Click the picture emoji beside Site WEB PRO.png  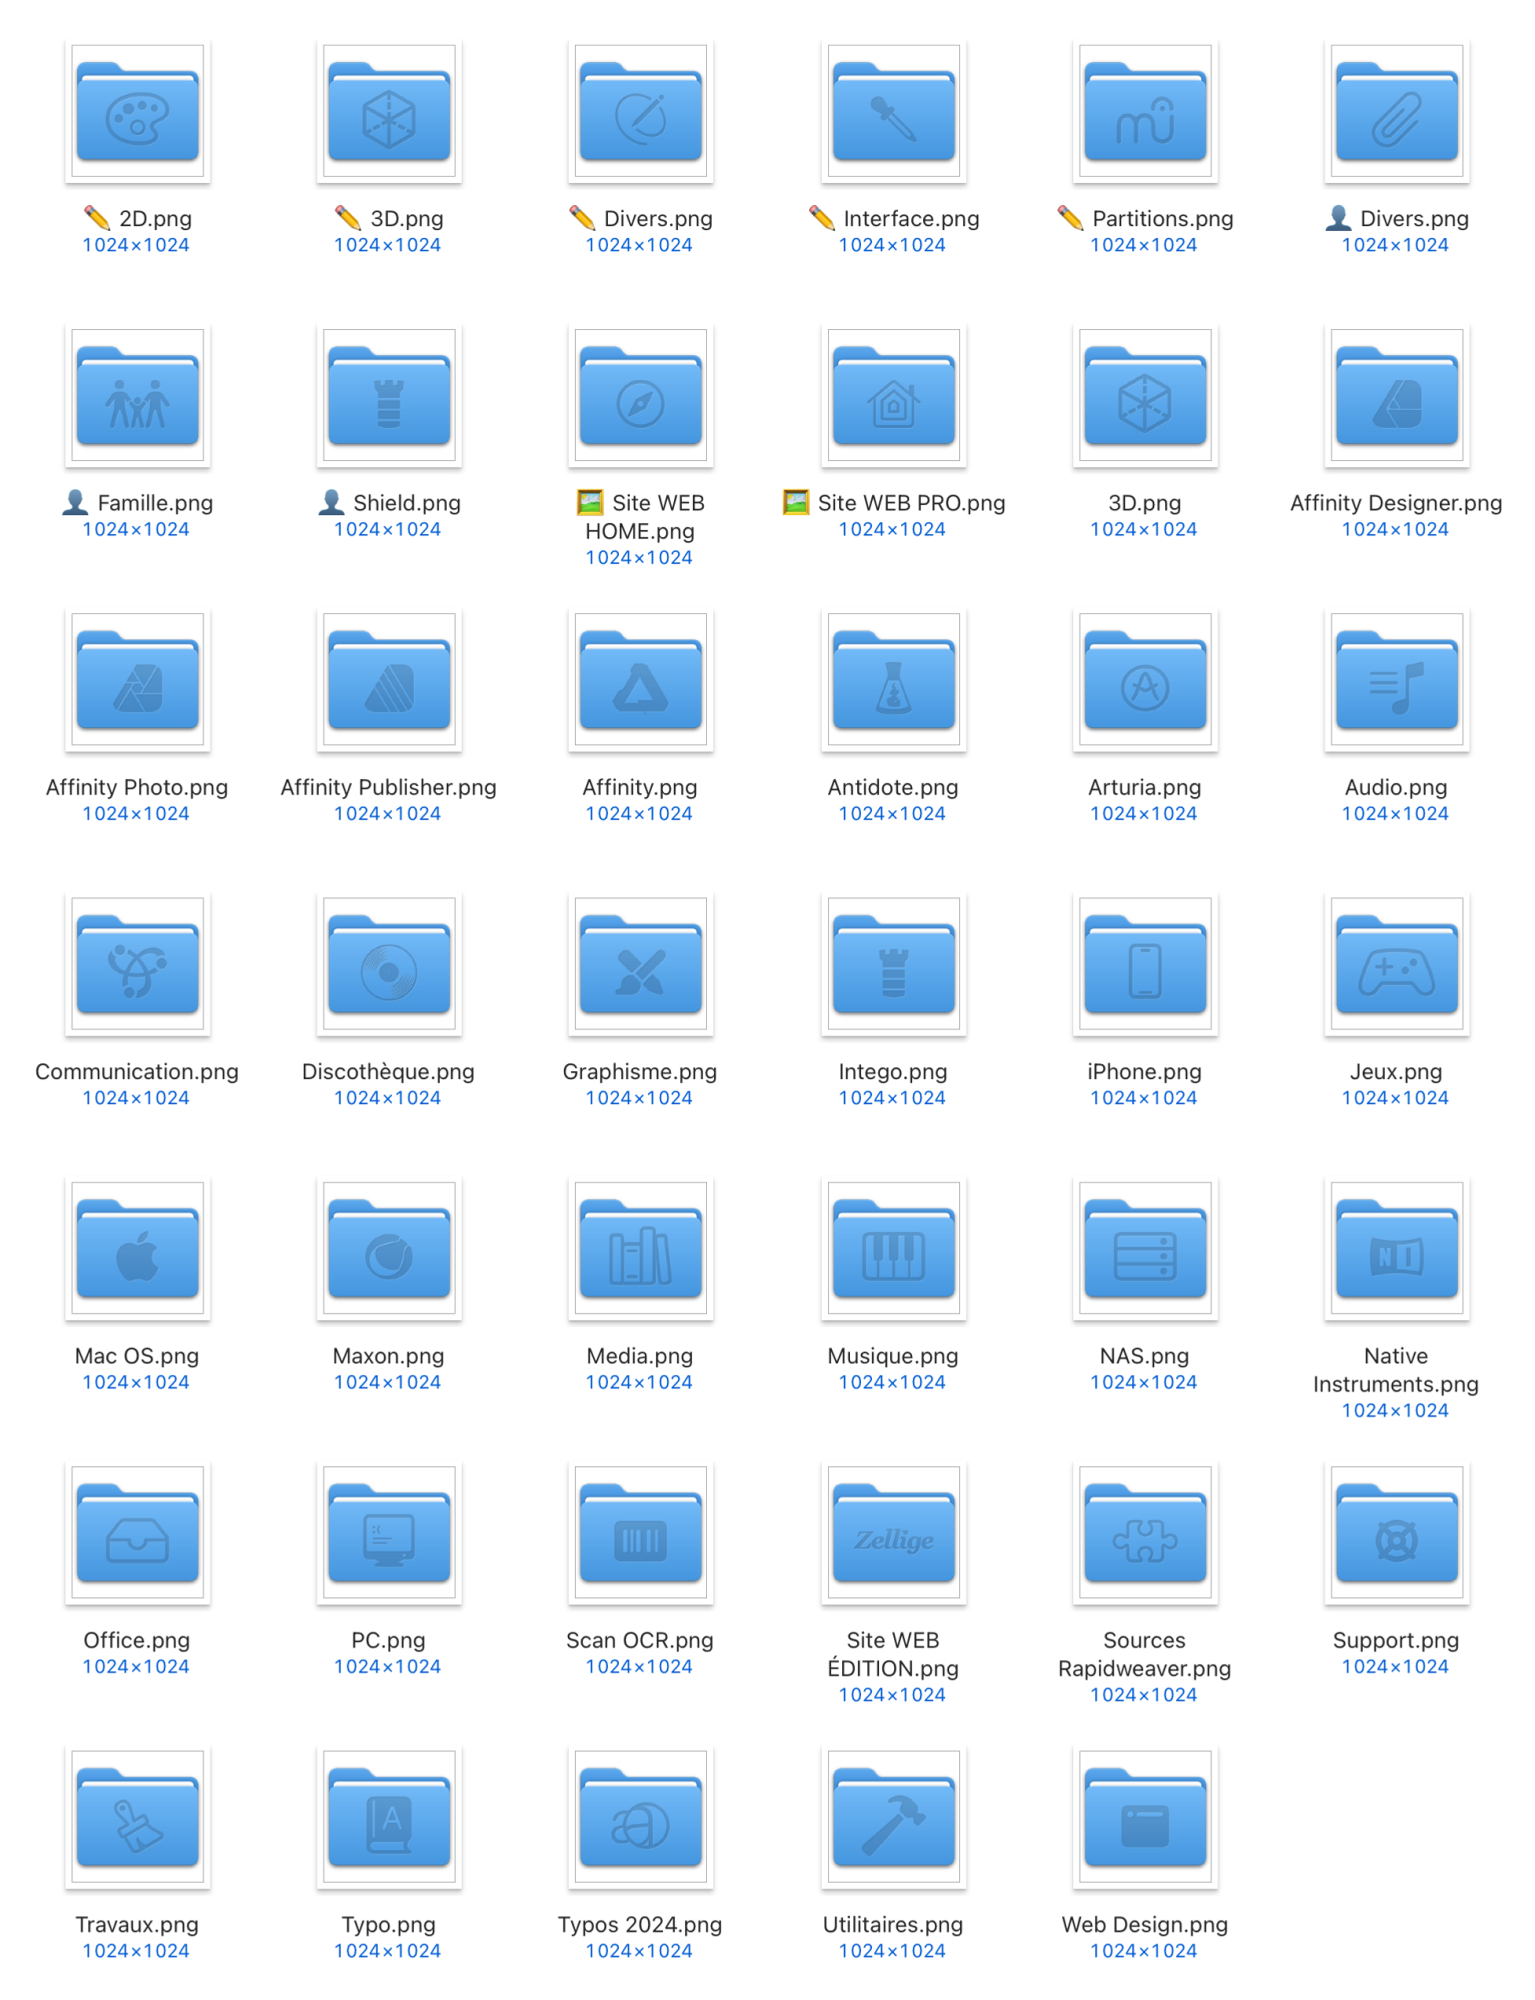796,502
